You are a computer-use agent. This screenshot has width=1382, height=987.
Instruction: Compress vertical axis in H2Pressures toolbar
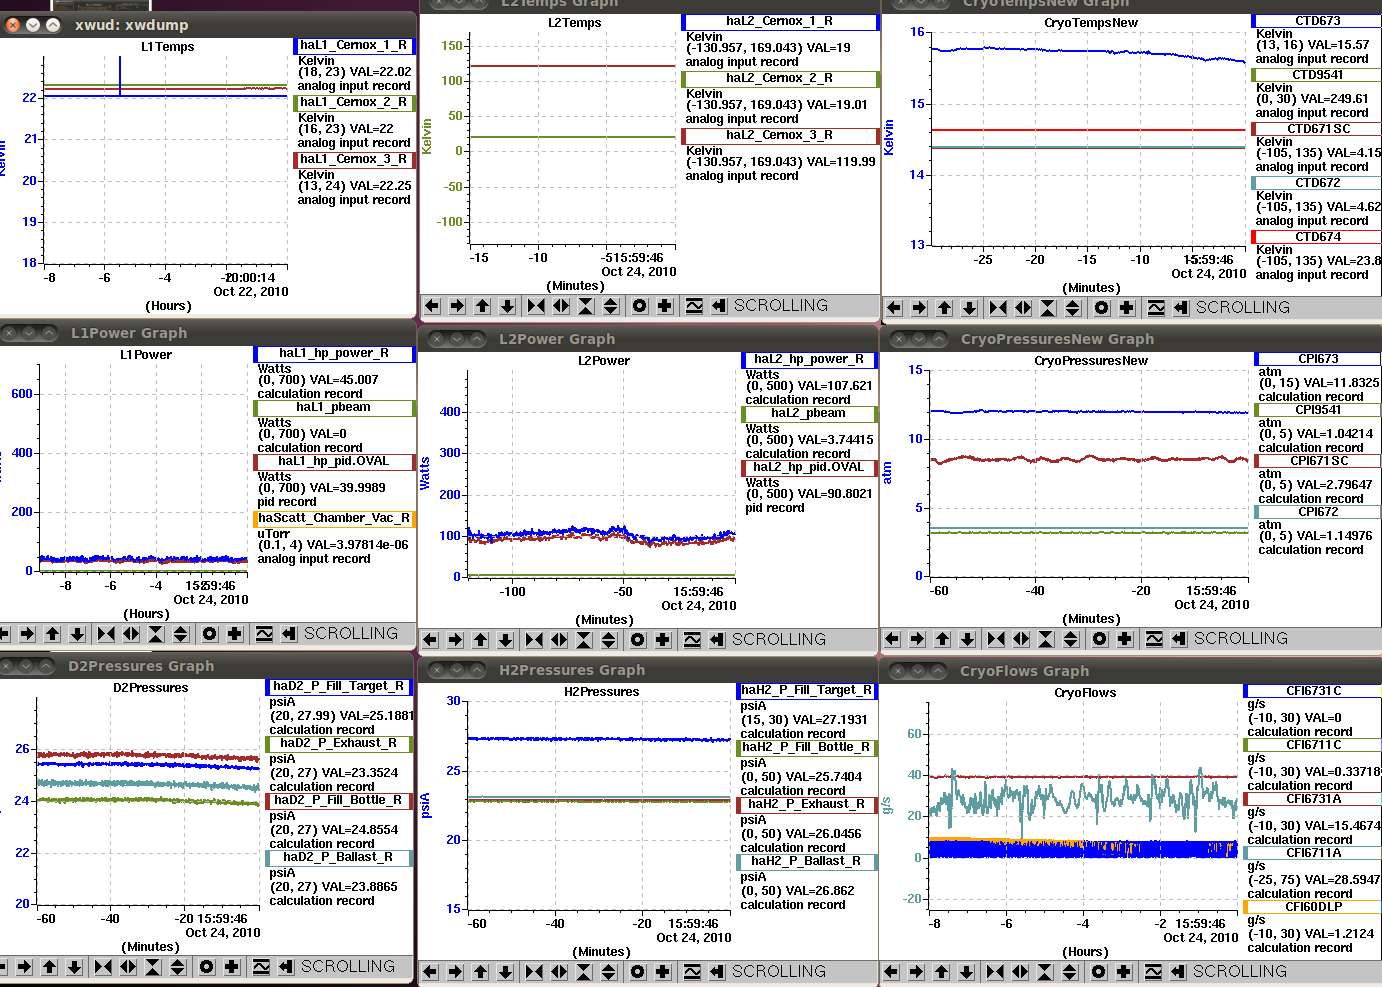click(x=584, y=972)
